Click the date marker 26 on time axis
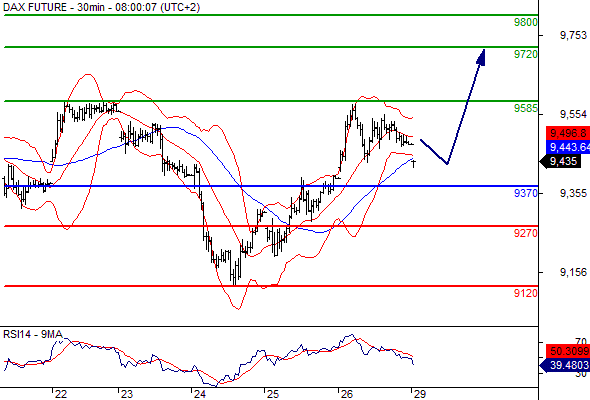590x400 pixels. point(347,394)
